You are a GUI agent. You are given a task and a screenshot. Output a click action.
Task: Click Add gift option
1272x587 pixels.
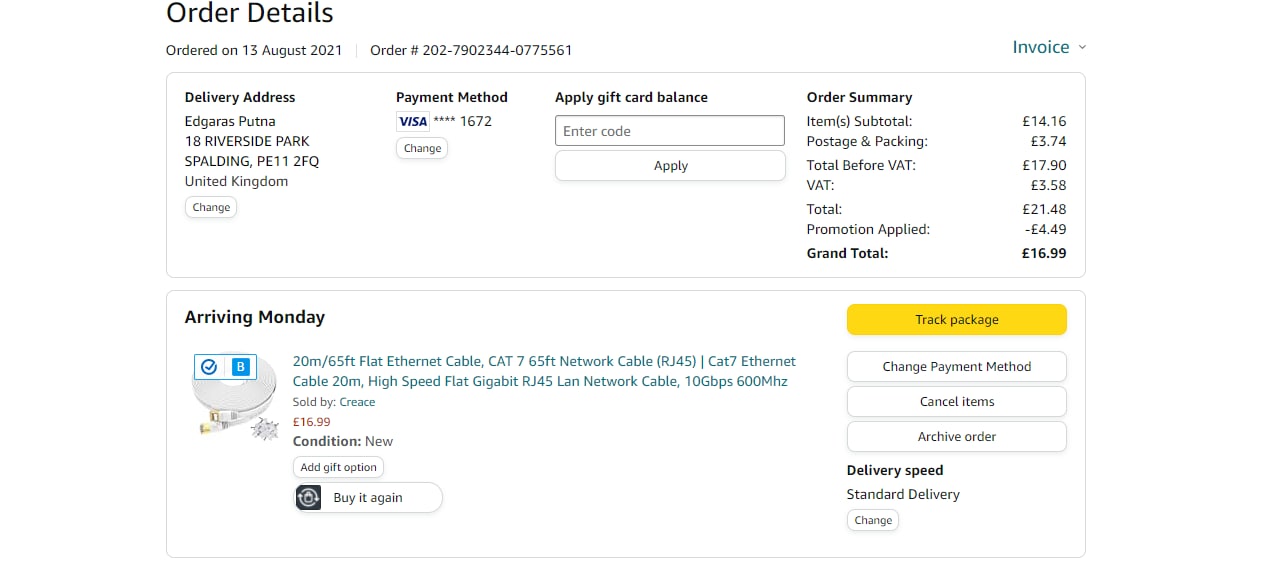click(338, 467)
